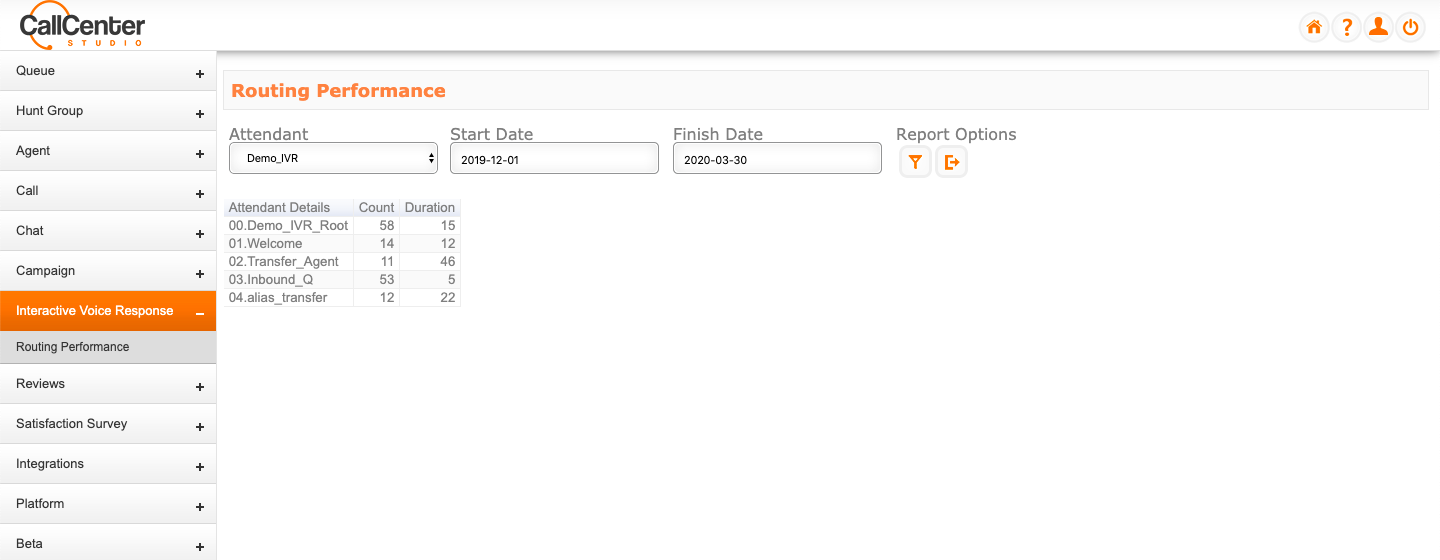Click the CallCenter Studio logo
This screenshot has width=1440, height=560.
click(x=82, y=26)
